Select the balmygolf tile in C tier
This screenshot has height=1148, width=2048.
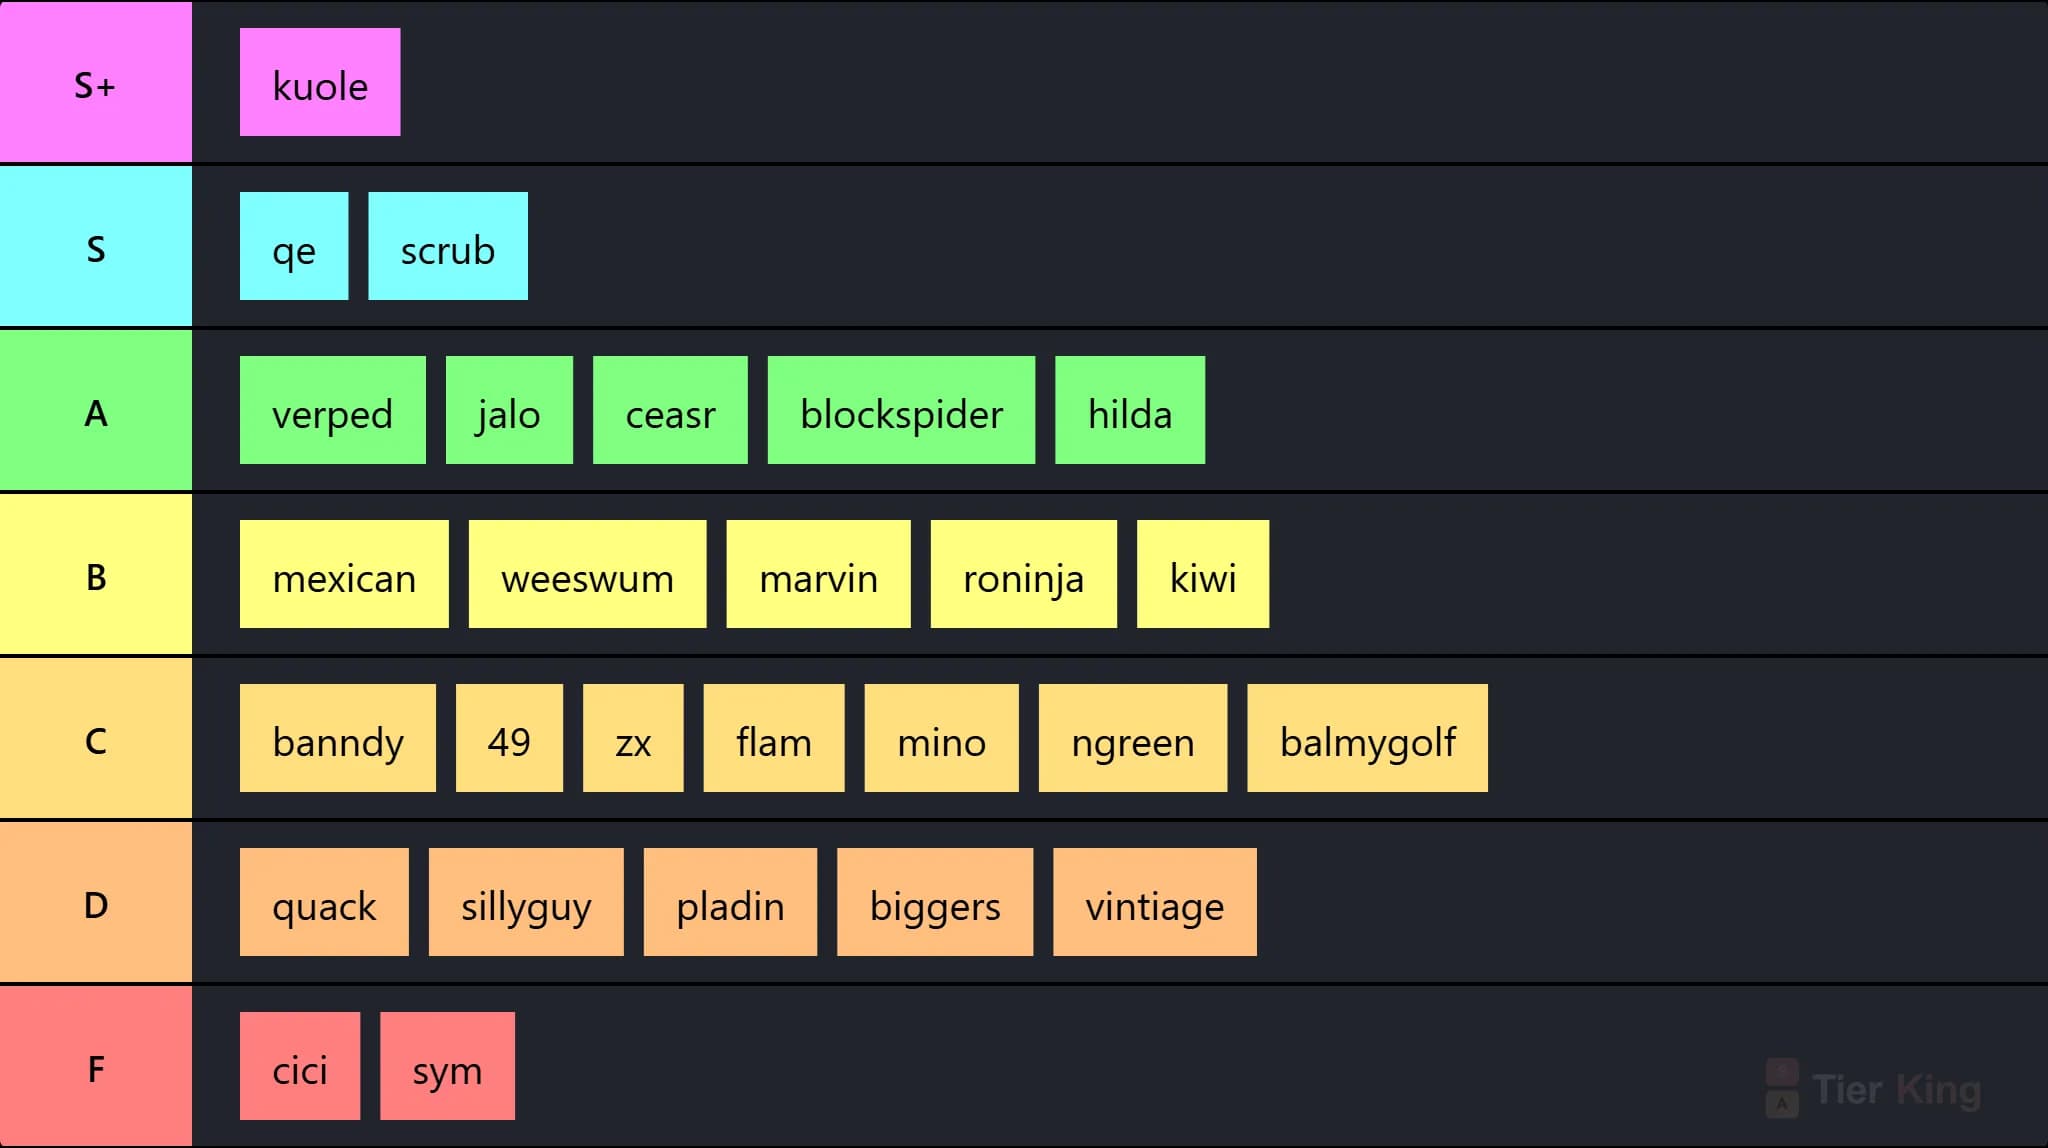1368,738
